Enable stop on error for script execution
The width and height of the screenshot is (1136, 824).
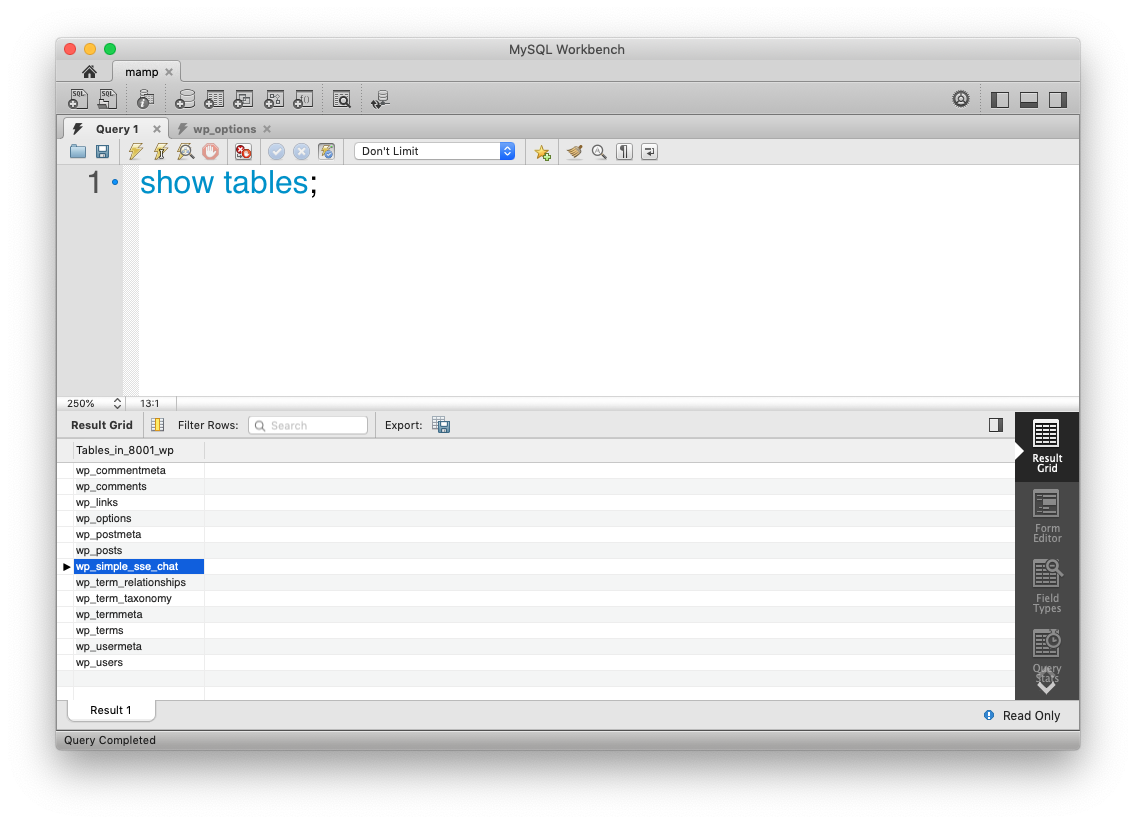point(243,151)
